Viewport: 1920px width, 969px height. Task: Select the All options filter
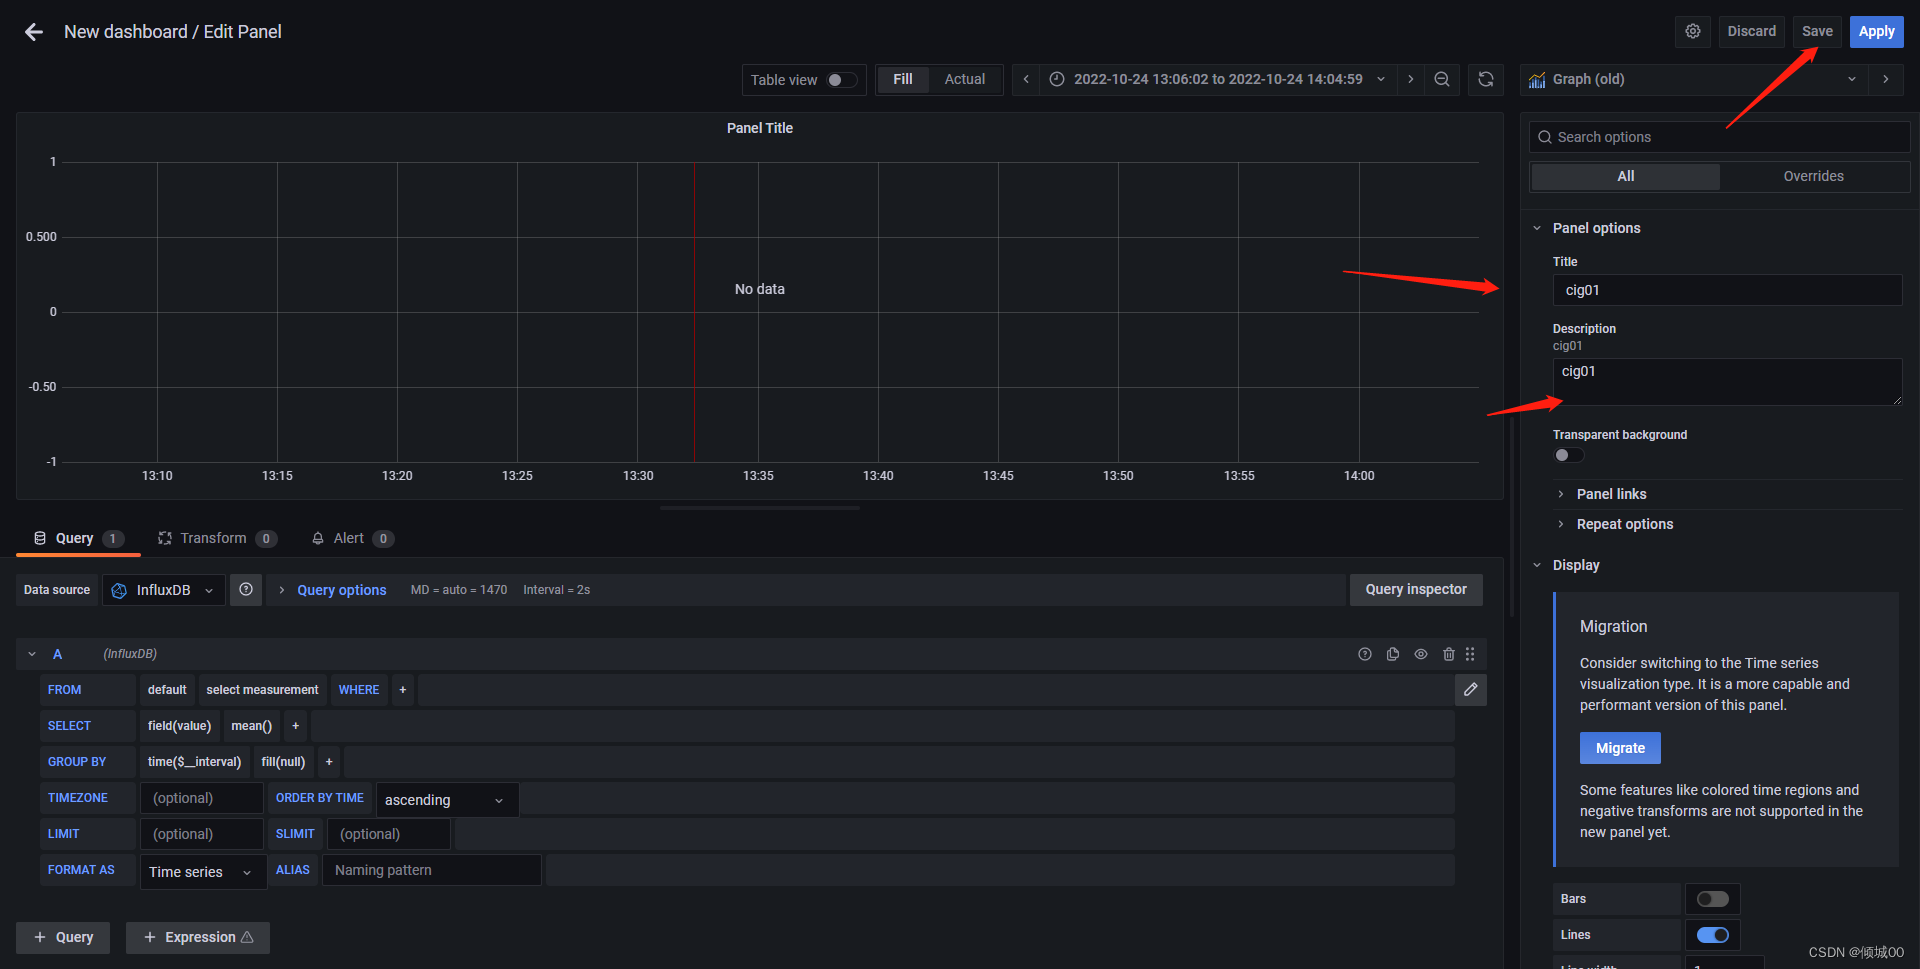click(x=1626, y=176)
